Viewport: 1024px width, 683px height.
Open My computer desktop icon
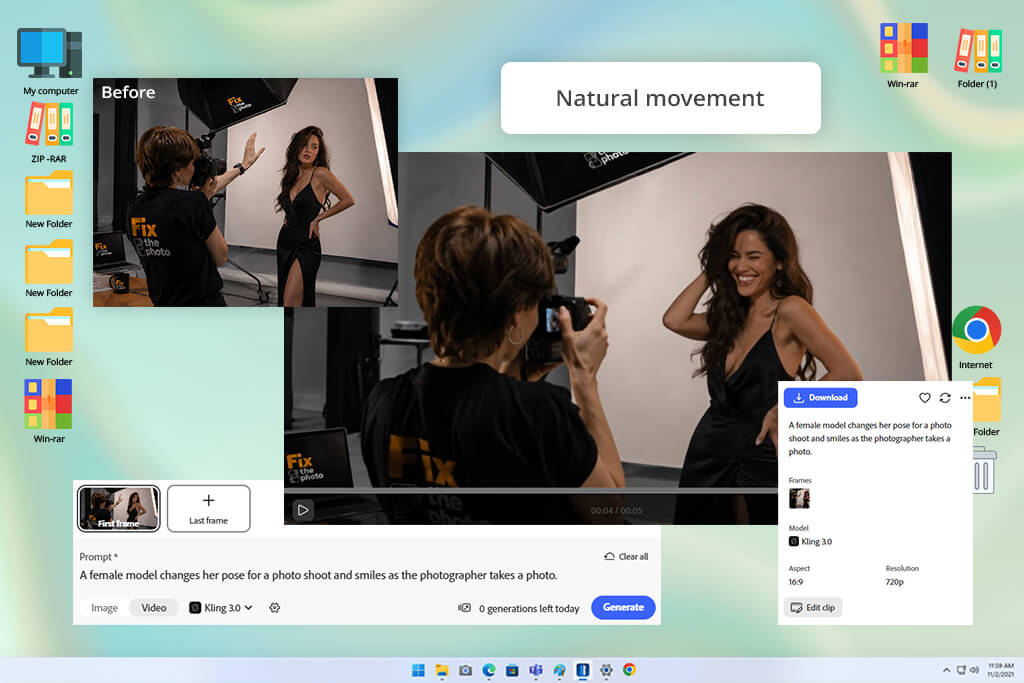point(50,61)
